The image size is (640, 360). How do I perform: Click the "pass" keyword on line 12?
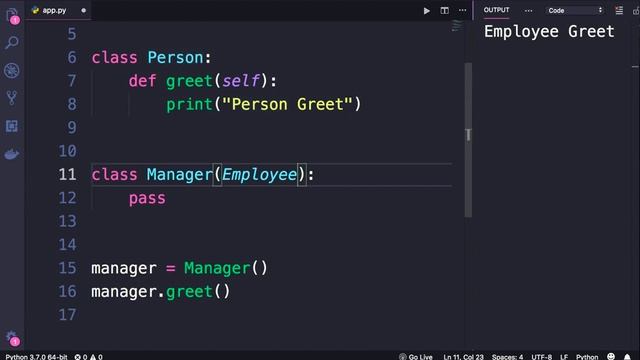147,199
